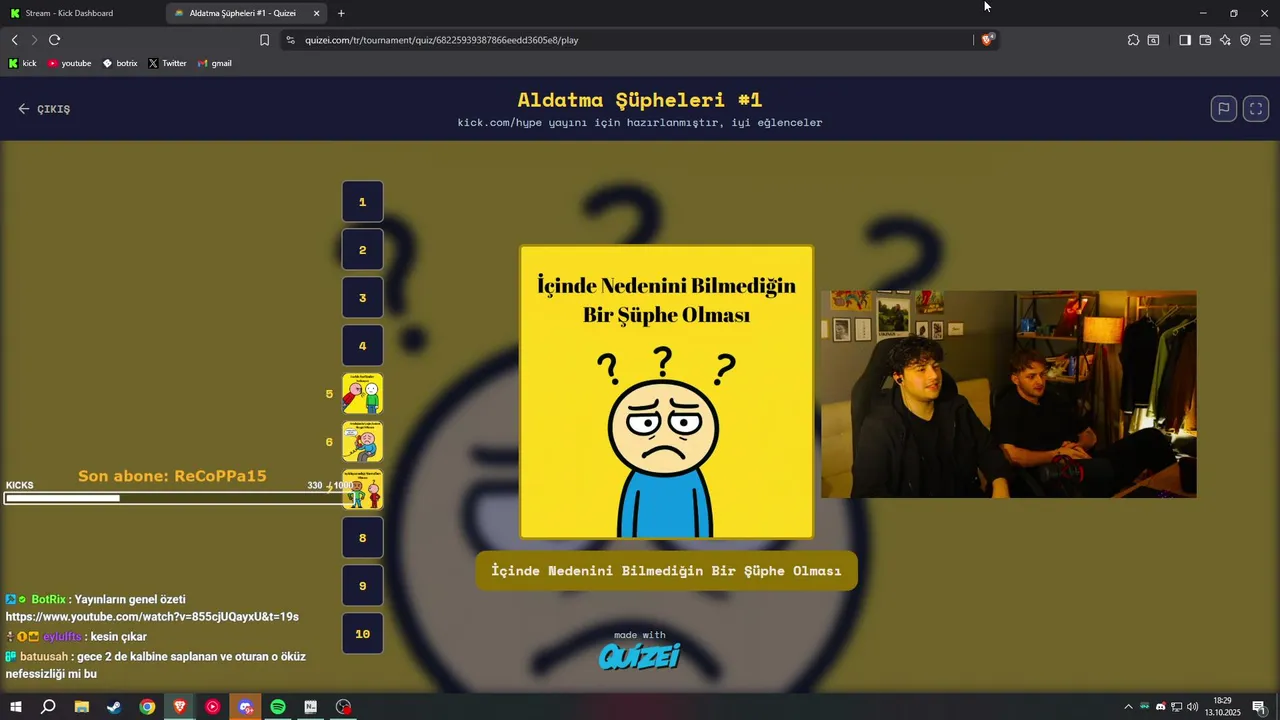Click the main yellow quiz card image
The image size is (1280, 720).
tap(667, 392)
